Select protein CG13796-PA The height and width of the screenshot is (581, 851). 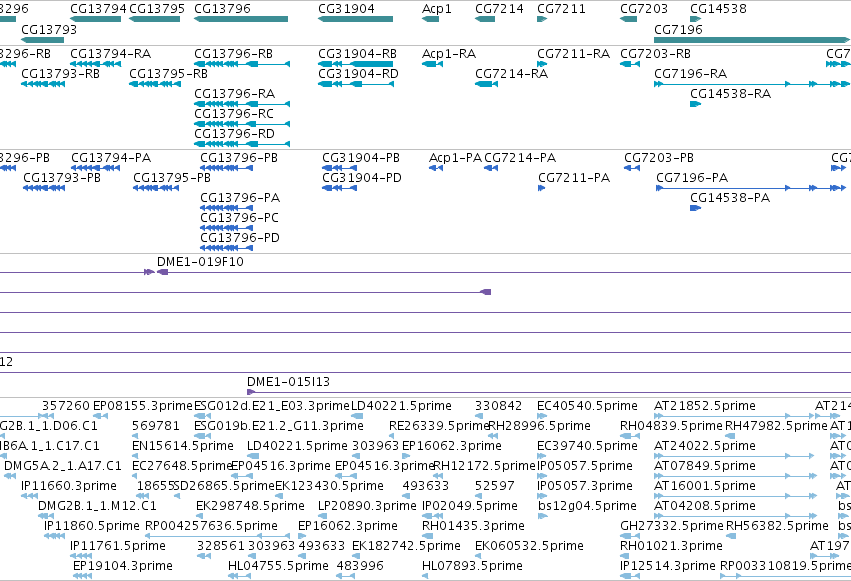(240, 198)
